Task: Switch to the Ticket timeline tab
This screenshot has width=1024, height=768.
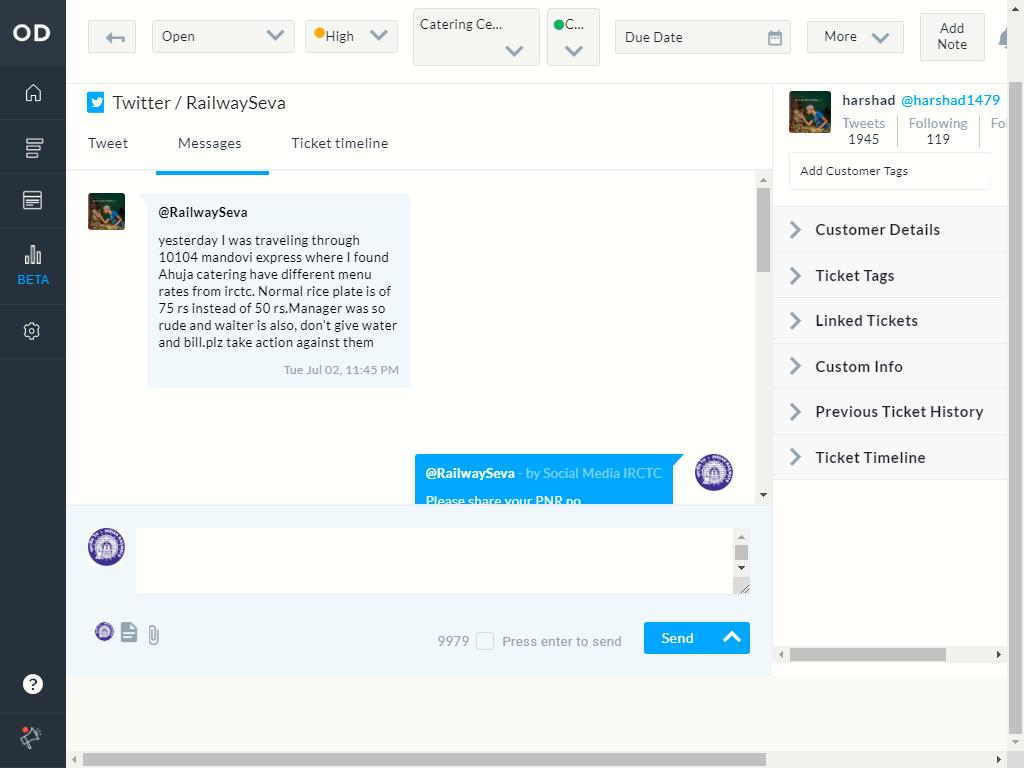Action: (340, 143)
